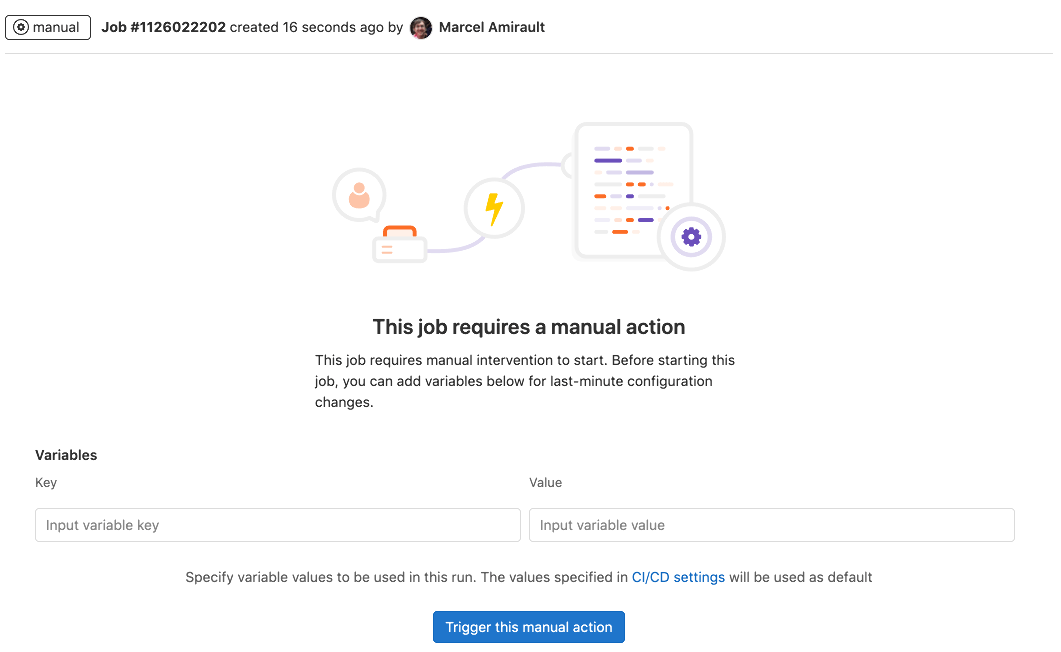Click Marcel Amirault's name
The image size is (1061, 652).
(x=491, y=27)
